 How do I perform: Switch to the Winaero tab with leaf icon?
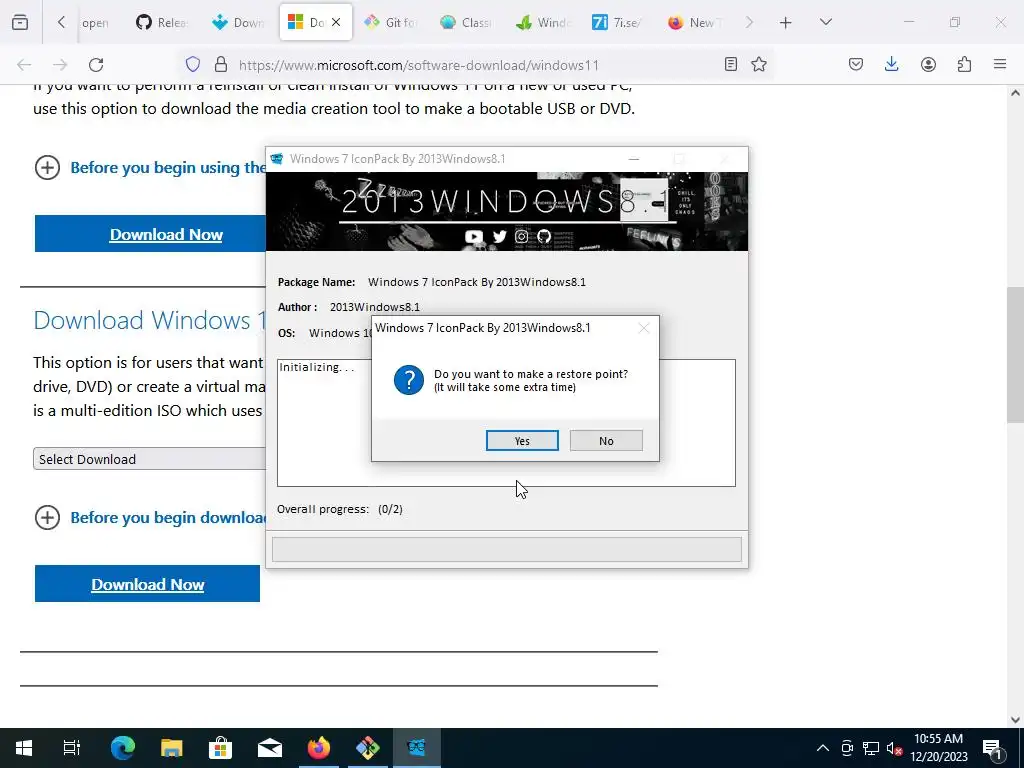coord(541,23)
